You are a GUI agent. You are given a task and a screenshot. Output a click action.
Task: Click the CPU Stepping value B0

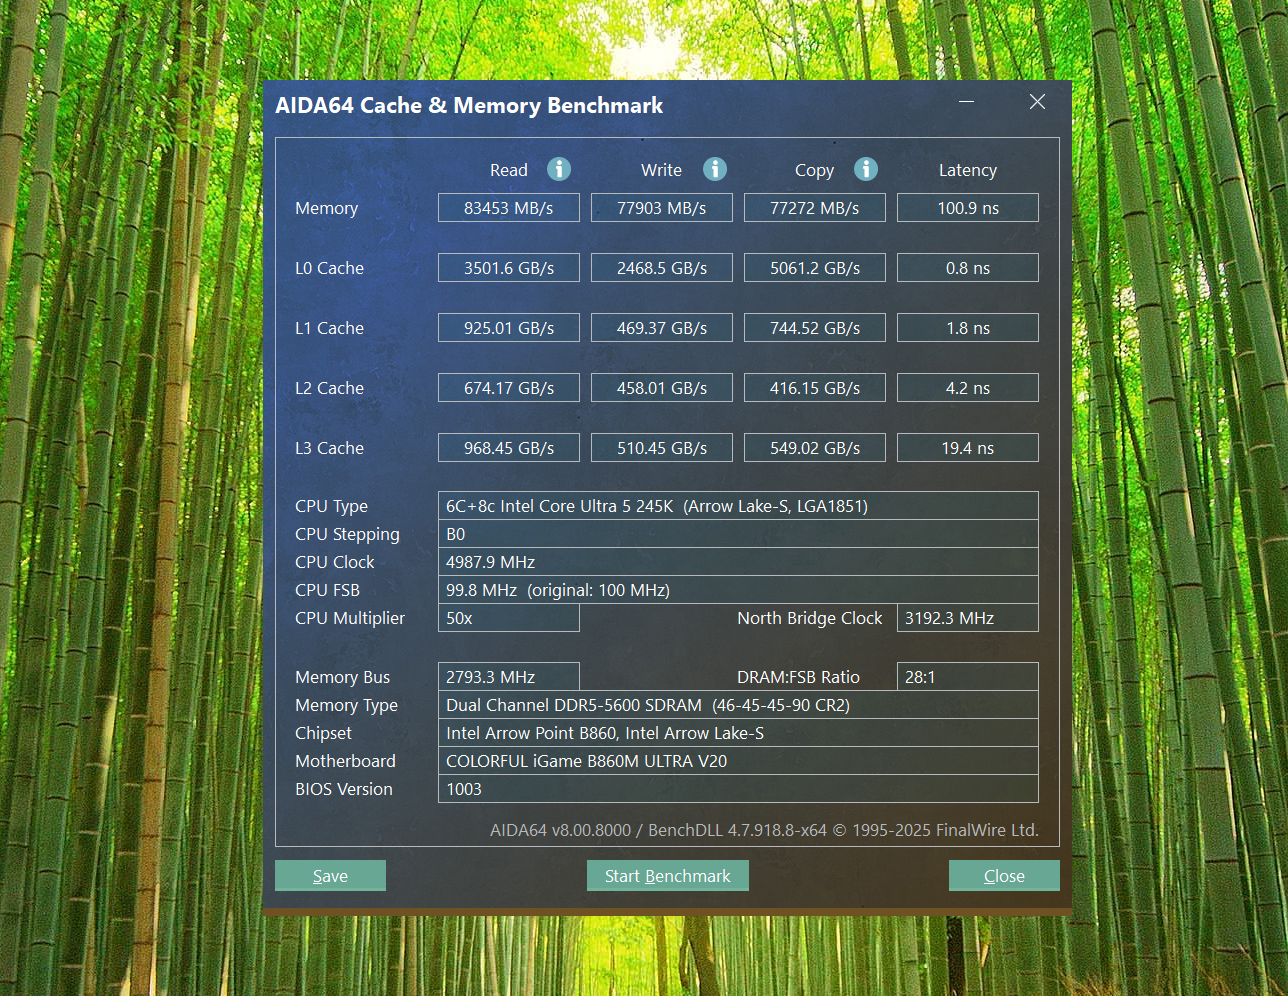click(x=738, y=534)
